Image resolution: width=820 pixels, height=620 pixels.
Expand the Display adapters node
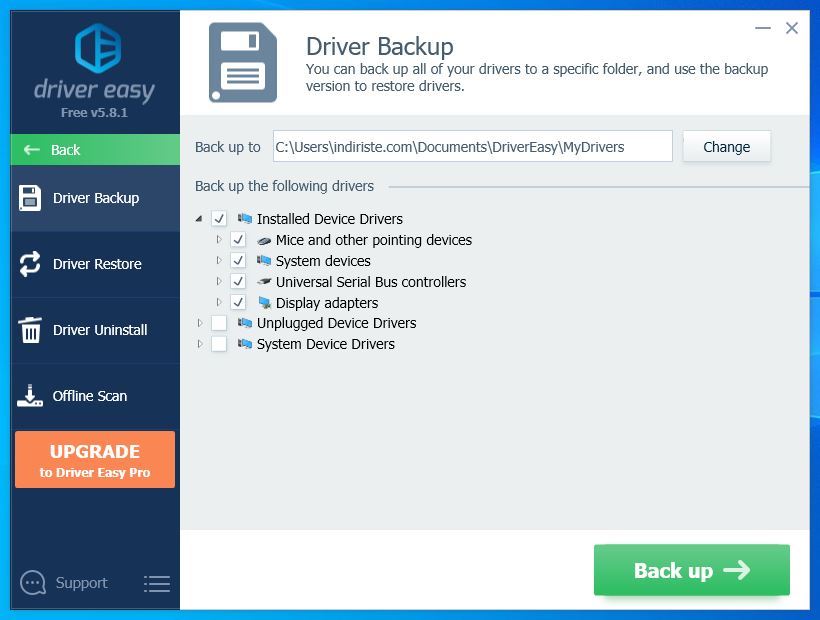(219, 302)
